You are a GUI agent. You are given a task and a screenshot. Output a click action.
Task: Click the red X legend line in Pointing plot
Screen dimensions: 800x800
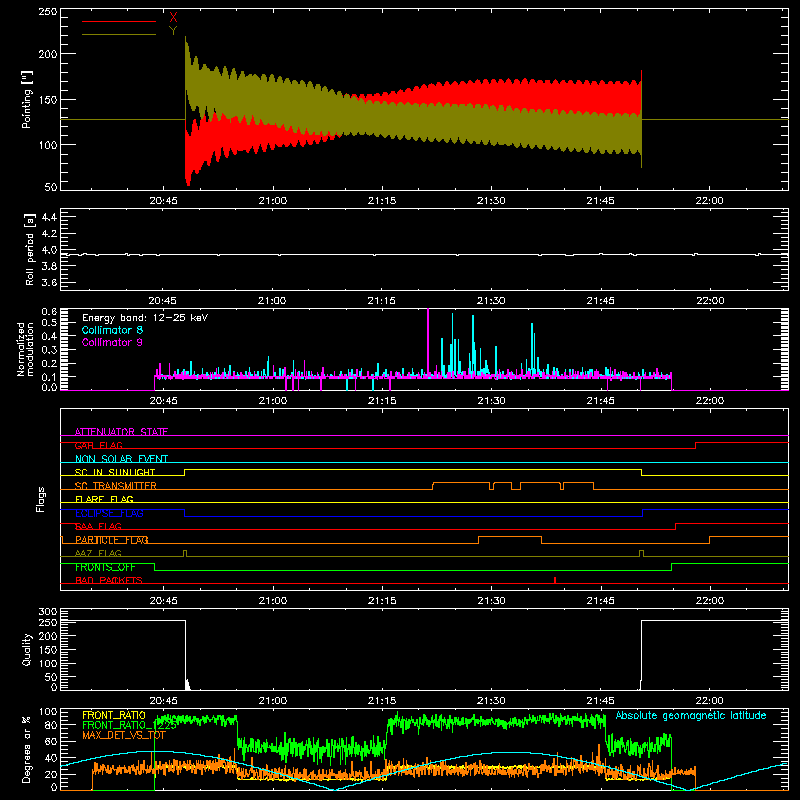119,21
